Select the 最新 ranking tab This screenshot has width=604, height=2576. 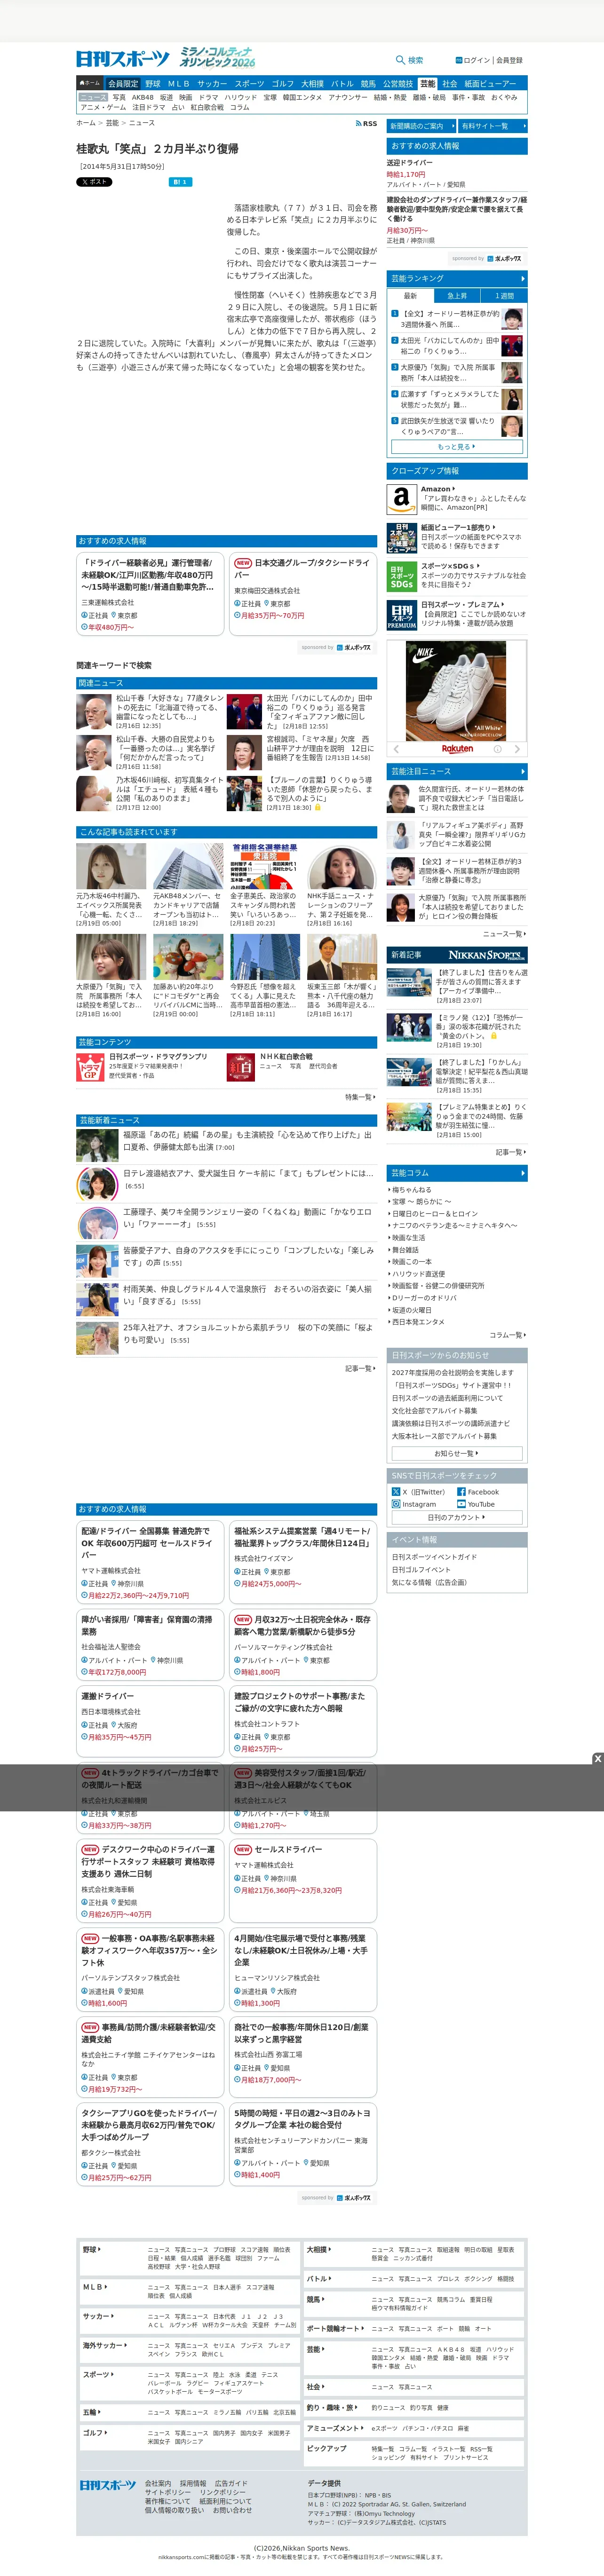[x=410, y=296]
